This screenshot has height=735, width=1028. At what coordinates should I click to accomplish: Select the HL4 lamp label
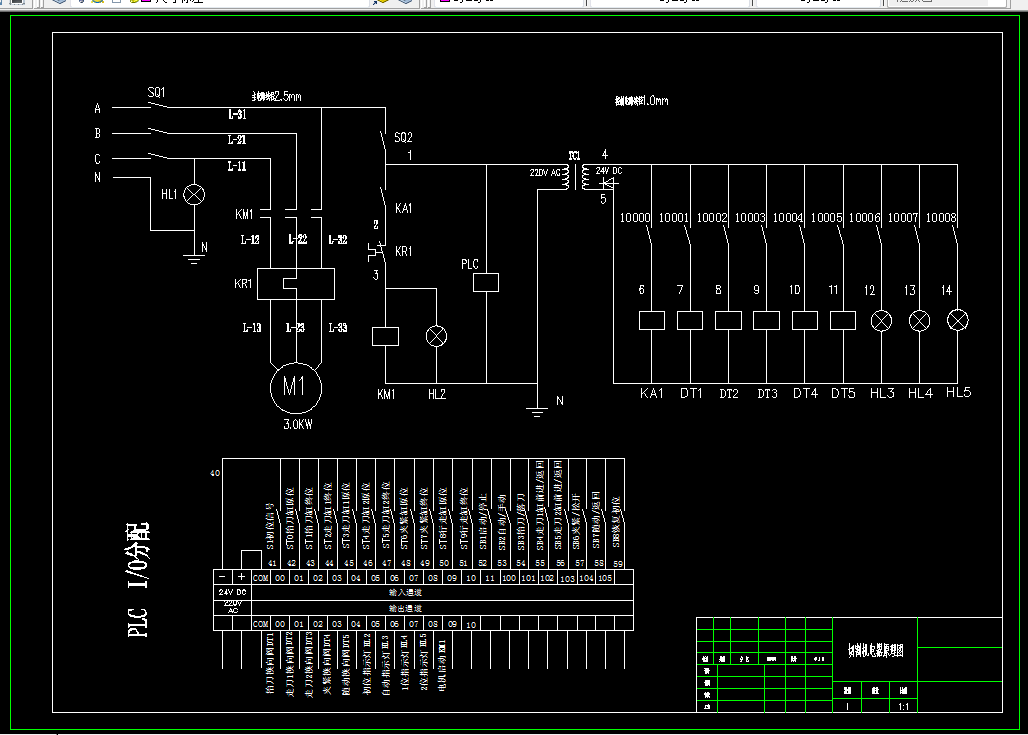(920, 393)
